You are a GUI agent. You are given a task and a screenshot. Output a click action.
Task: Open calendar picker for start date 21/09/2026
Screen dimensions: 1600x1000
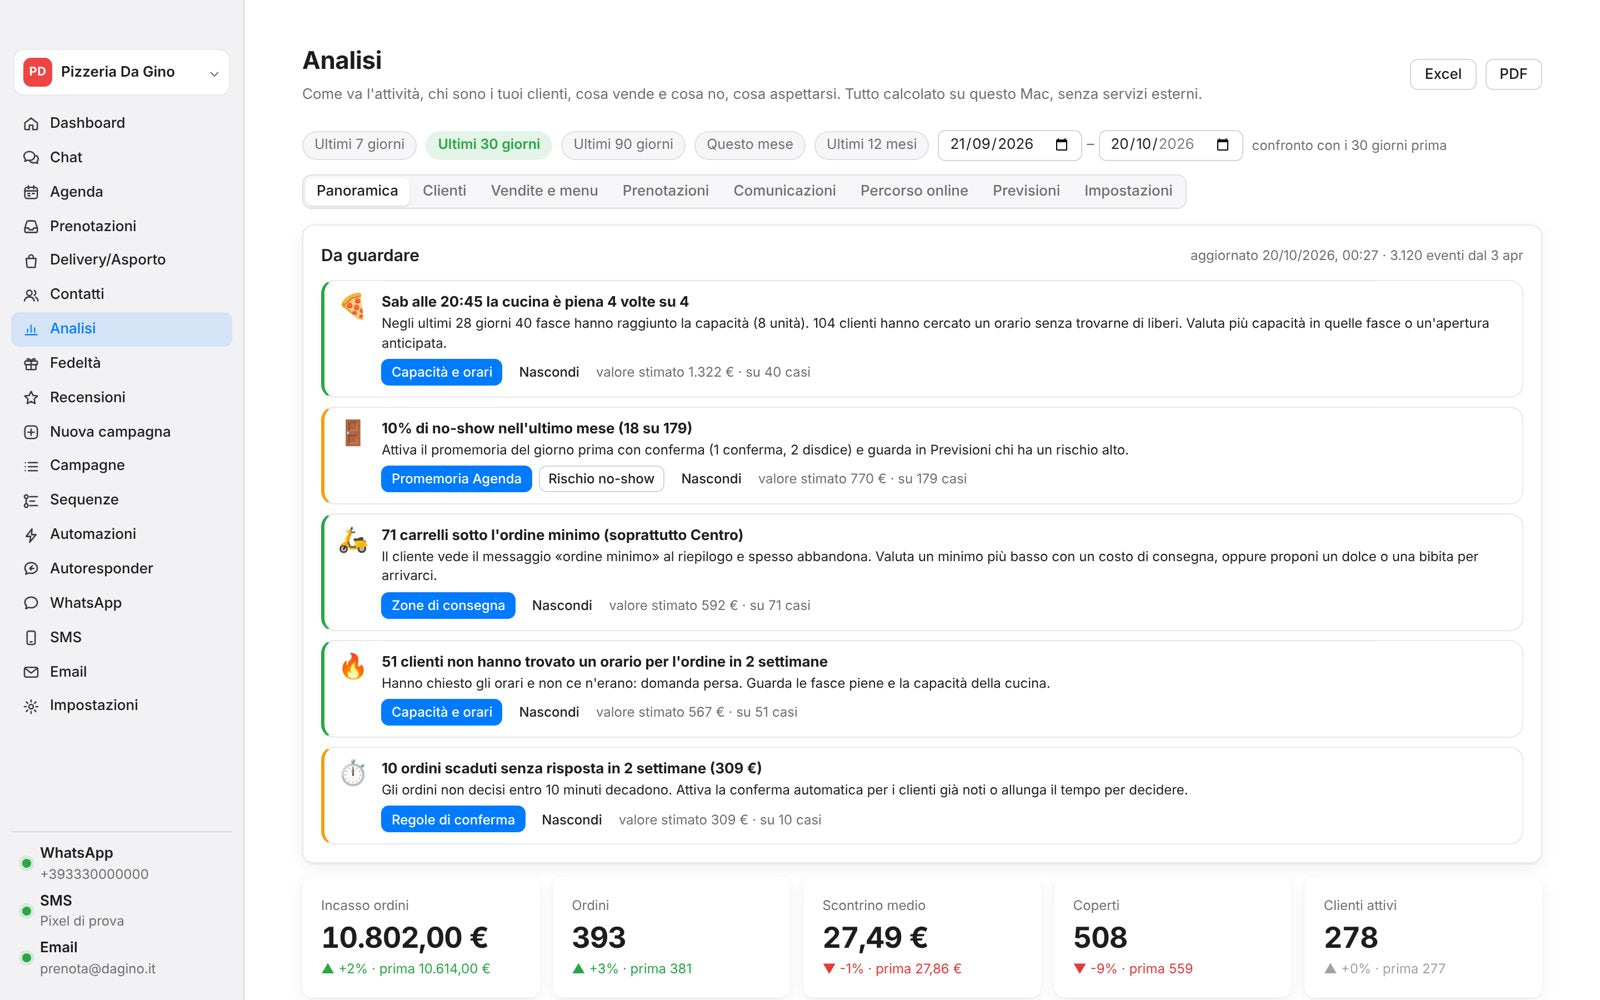click(x=1062, y=145)
